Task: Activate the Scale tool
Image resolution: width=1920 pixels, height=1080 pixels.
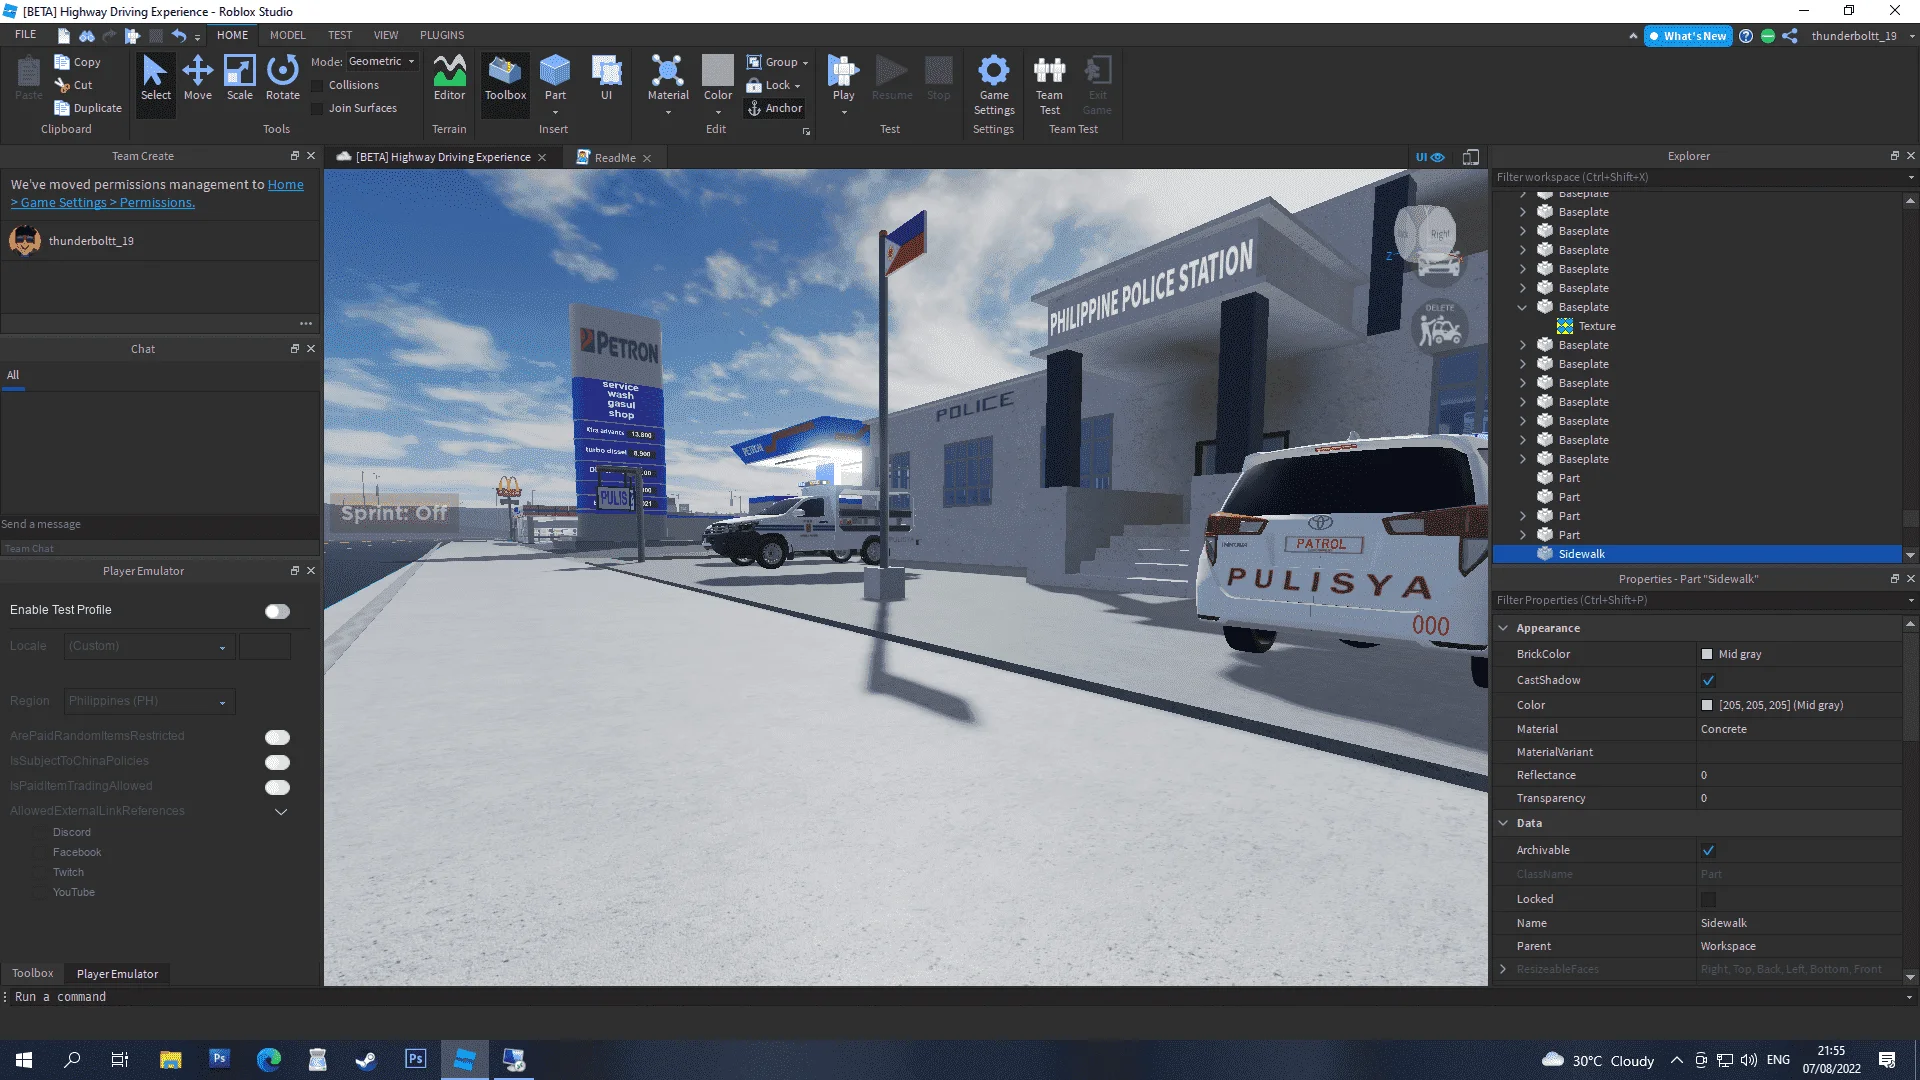Action: click(240, 78)
